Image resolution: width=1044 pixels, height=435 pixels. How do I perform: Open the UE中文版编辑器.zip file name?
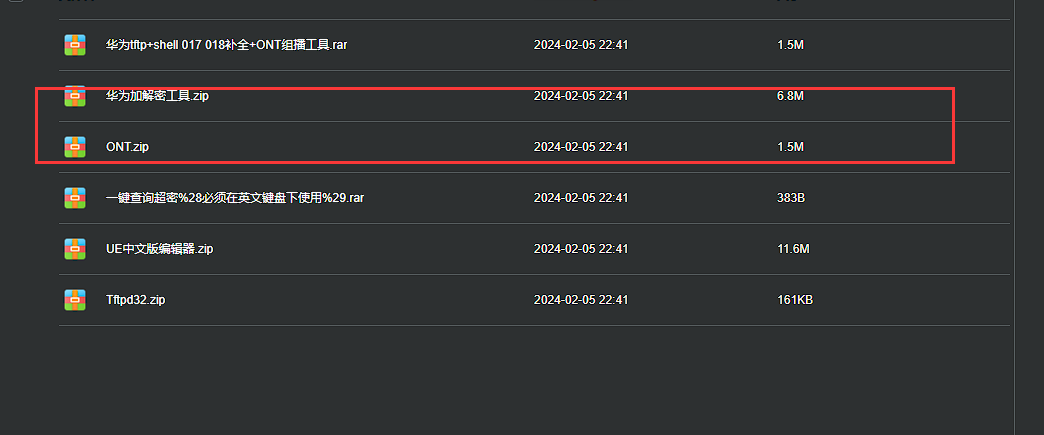[x=160, y=249]
